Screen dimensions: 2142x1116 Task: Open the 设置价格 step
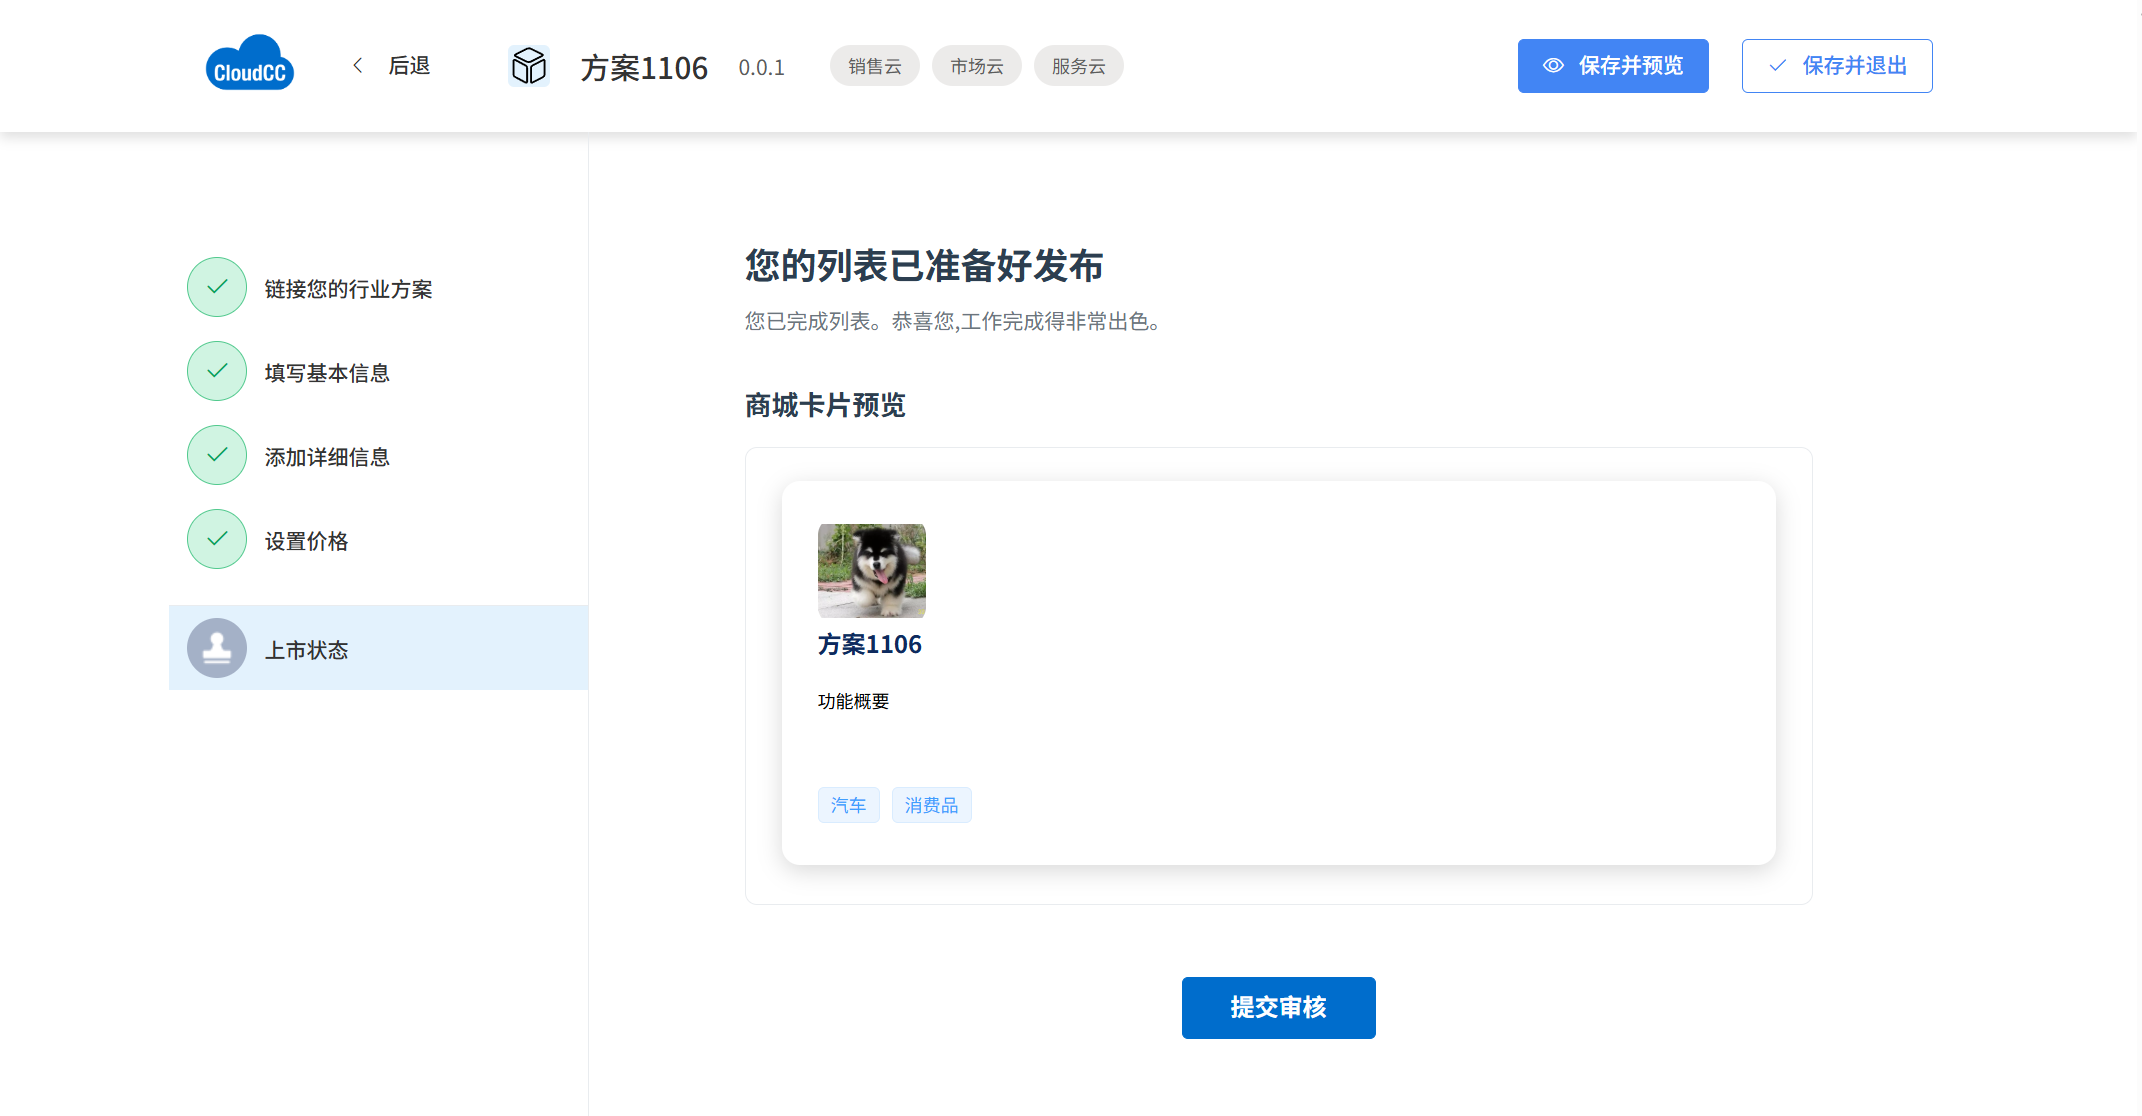coord(306,541)
